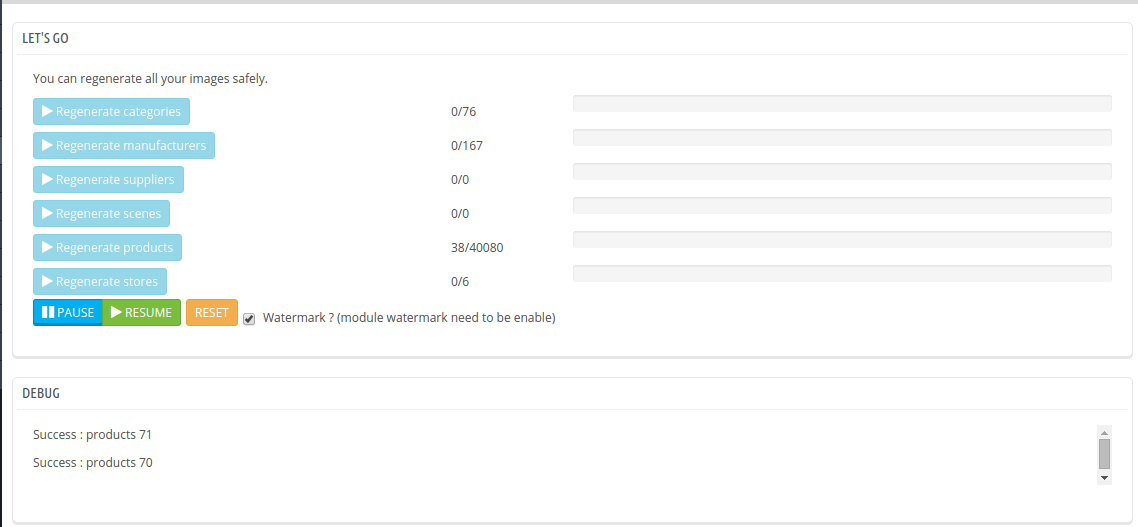Click the play icon on Regenerate scenes

coord(47,213)
